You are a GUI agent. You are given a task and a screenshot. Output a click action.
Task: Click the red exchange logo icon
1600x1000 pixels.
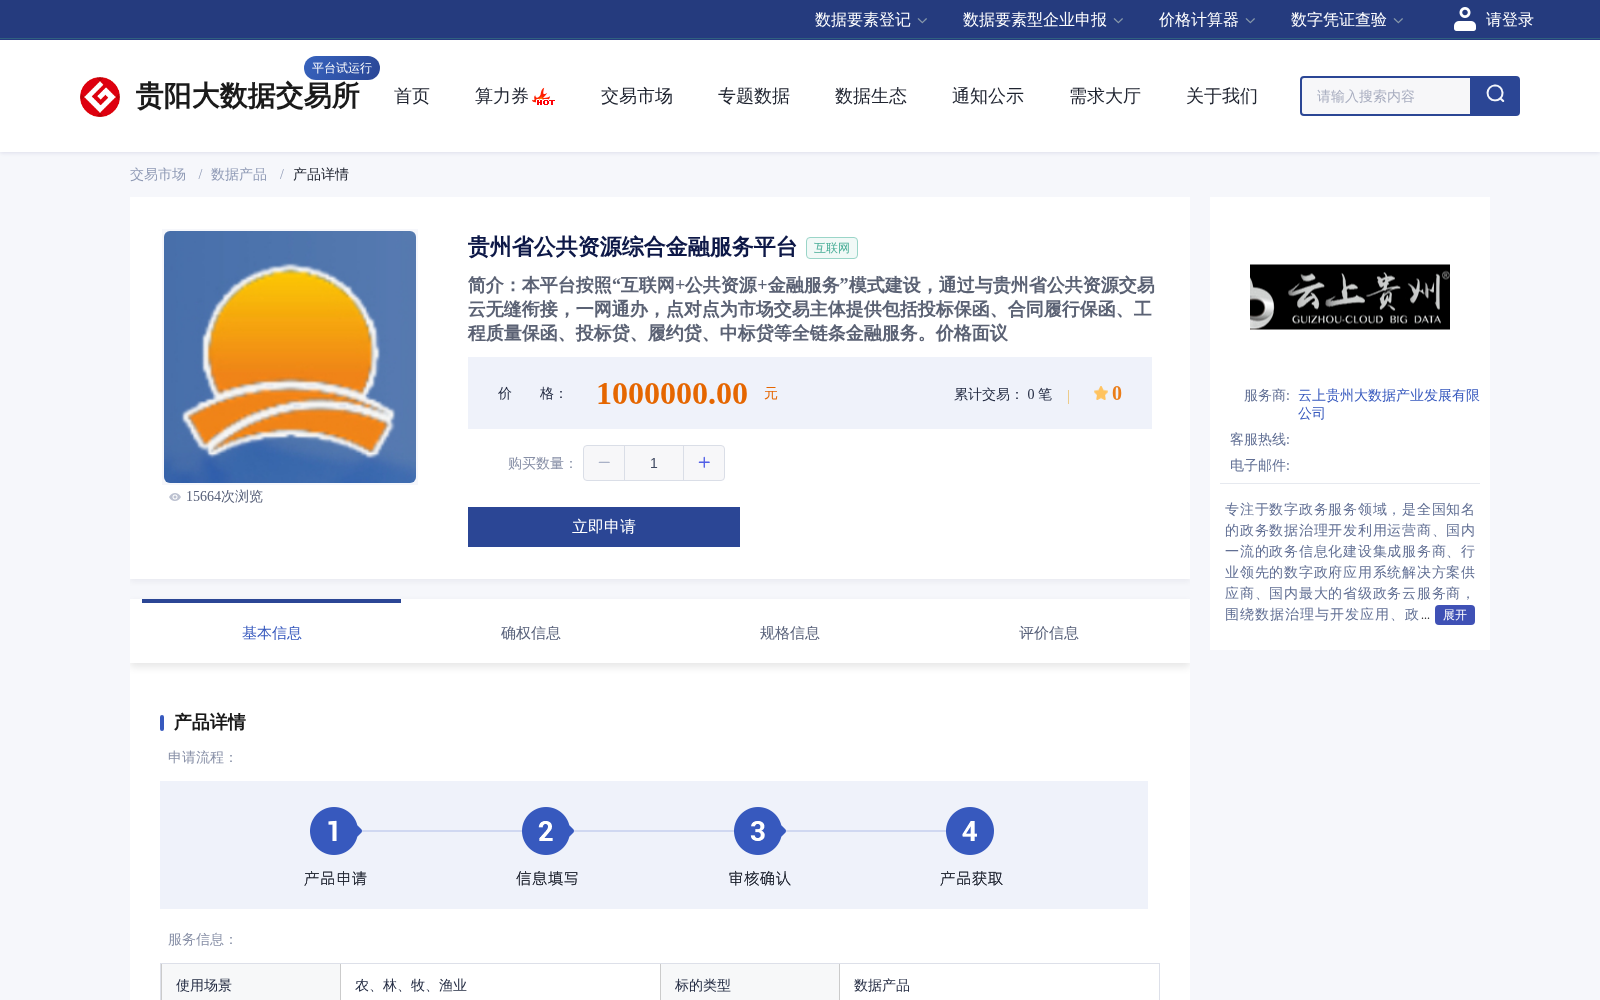pyautogui.click(x=100, y=97)
